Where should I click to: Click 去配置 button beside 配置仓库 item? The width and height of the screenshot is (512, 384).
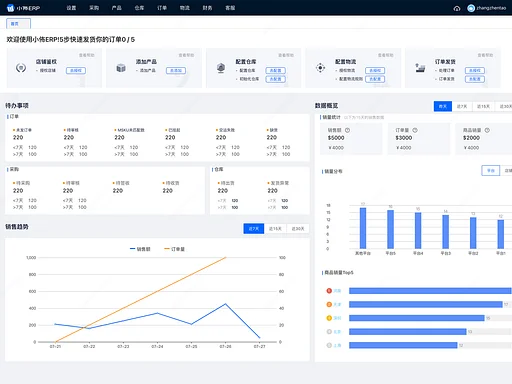pos(276,70)
